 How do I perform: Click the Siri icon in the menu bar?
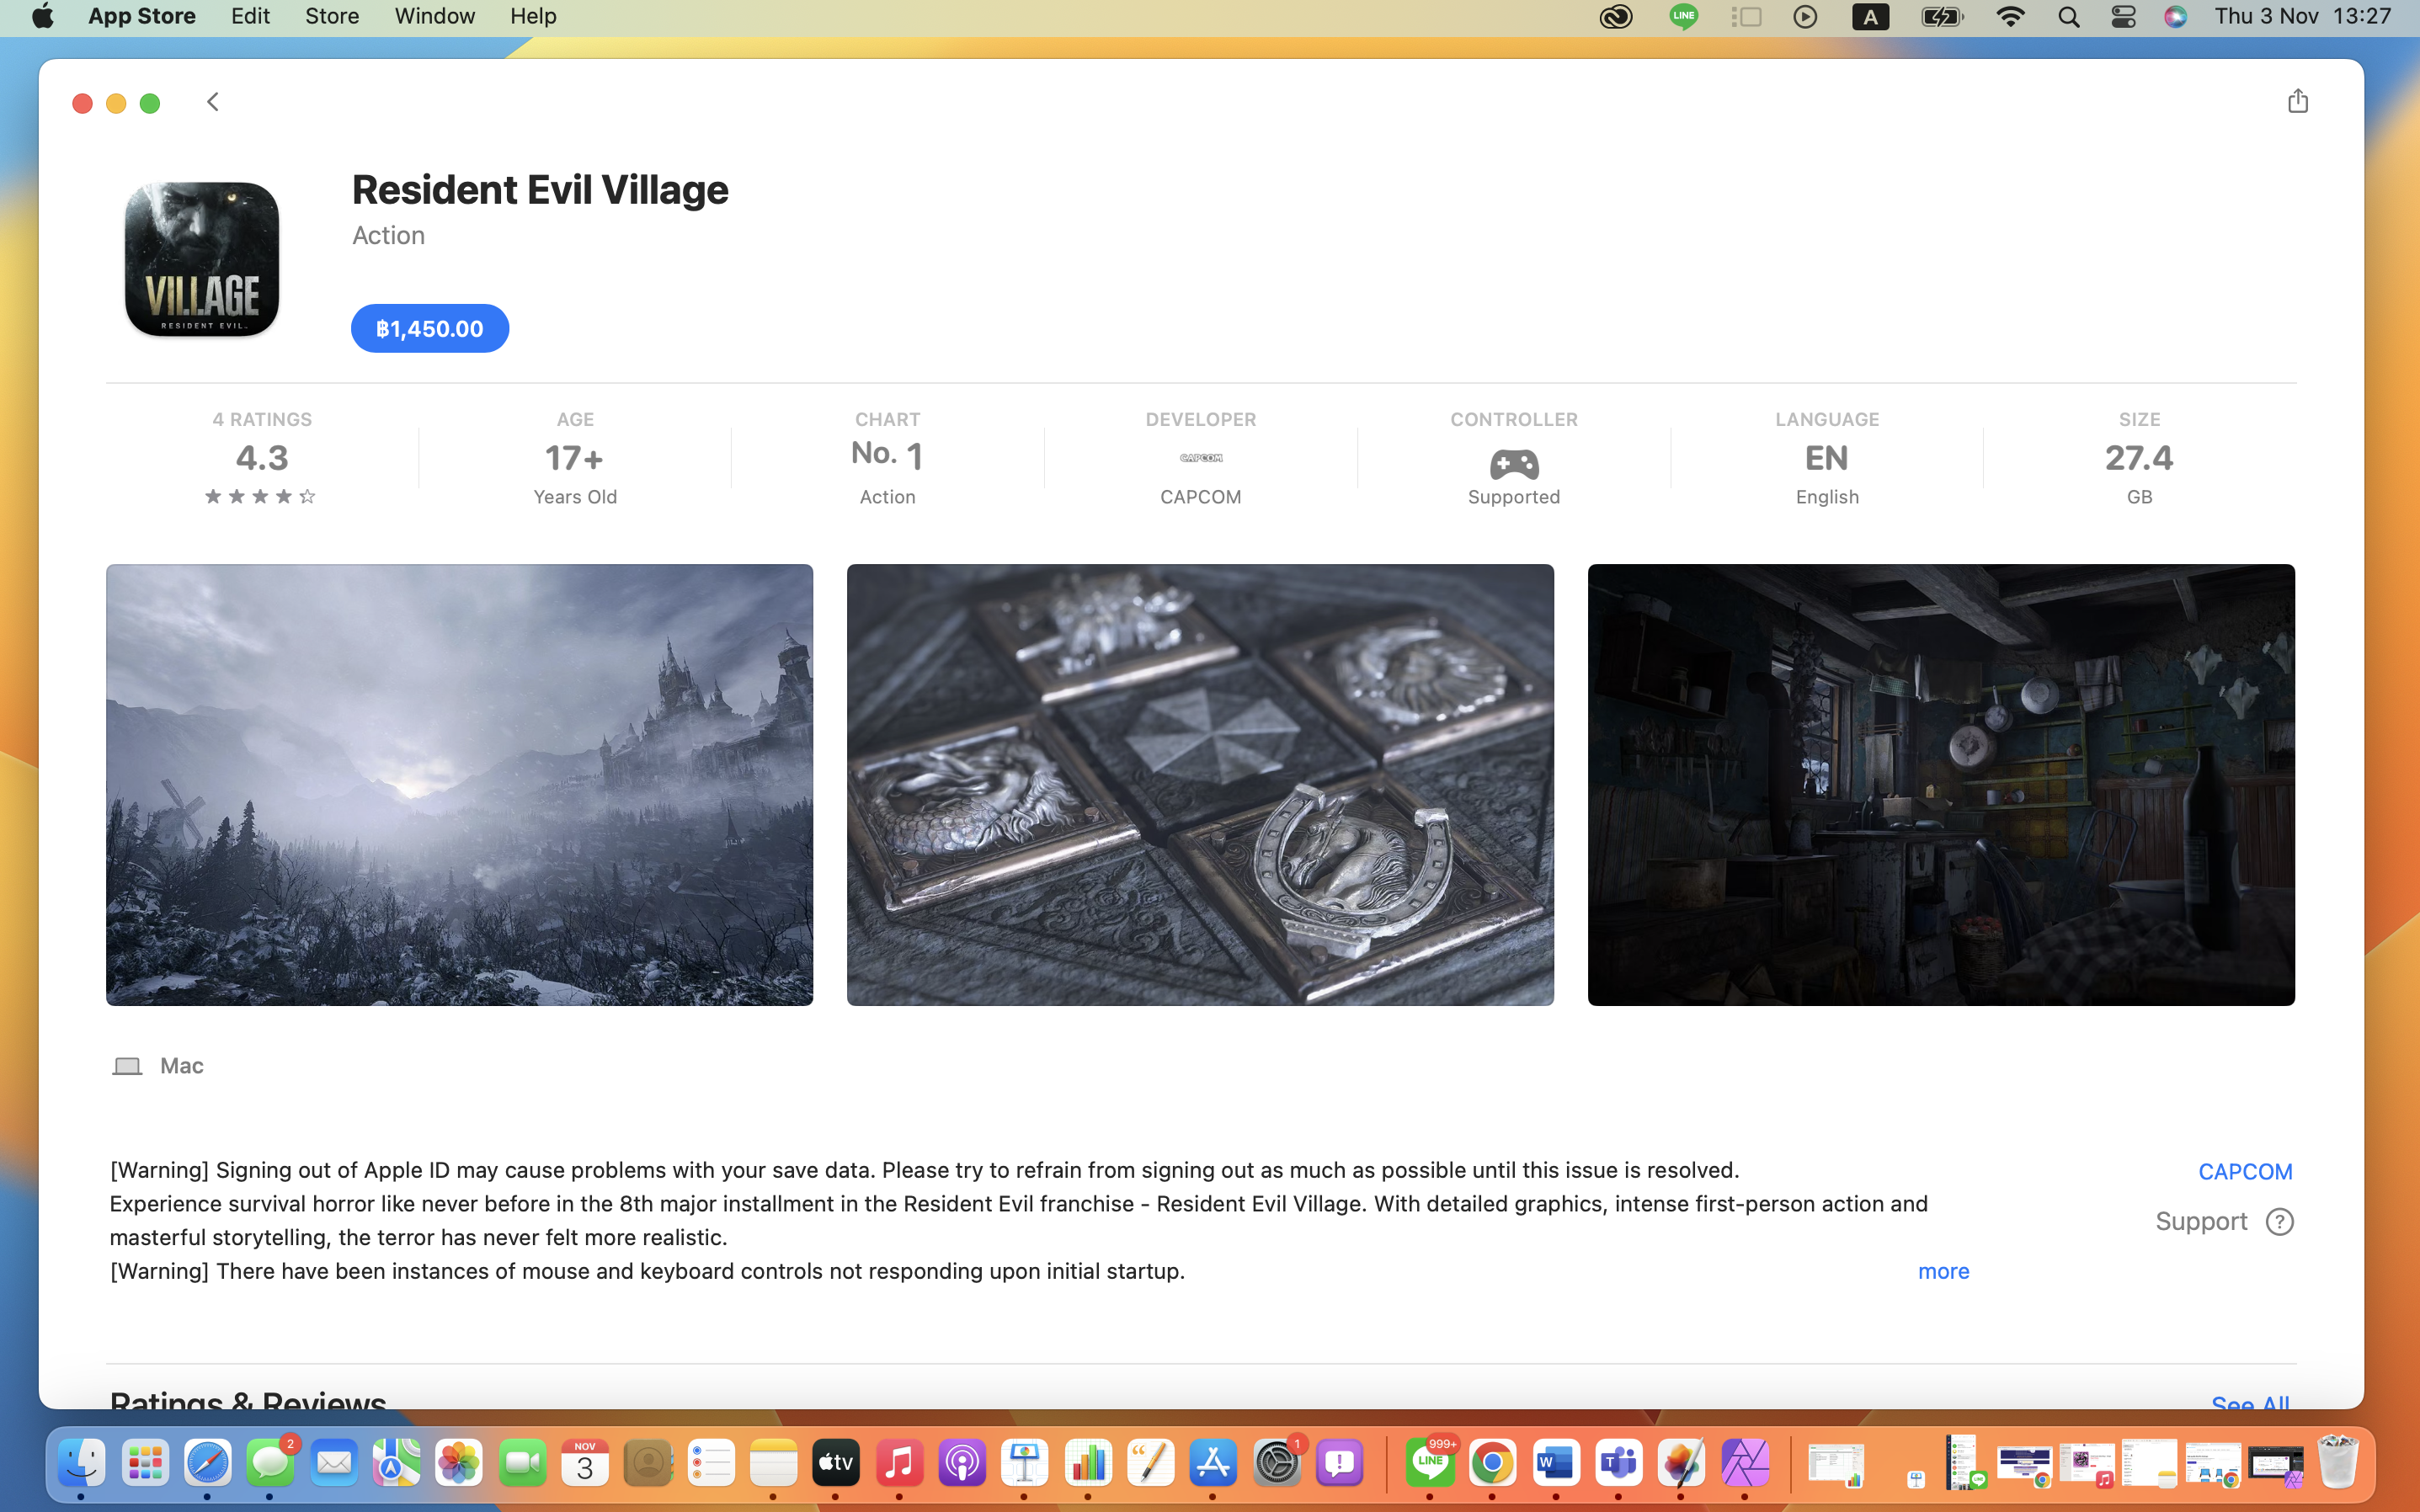pos(2175,17)
